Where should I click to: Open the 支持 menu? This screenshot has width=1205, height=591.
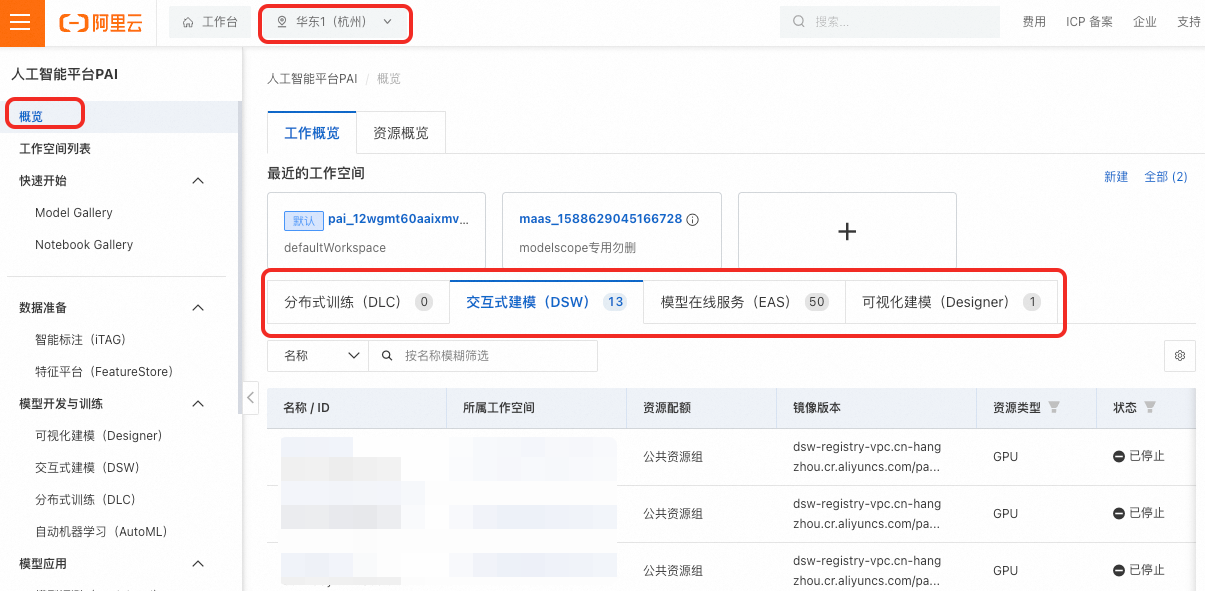click(x=1189, y=22)
